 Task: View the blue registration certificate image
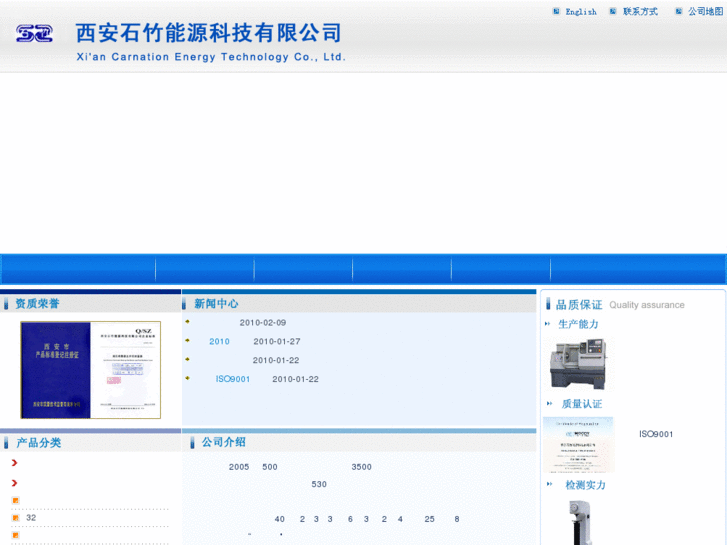pos(91,370)
